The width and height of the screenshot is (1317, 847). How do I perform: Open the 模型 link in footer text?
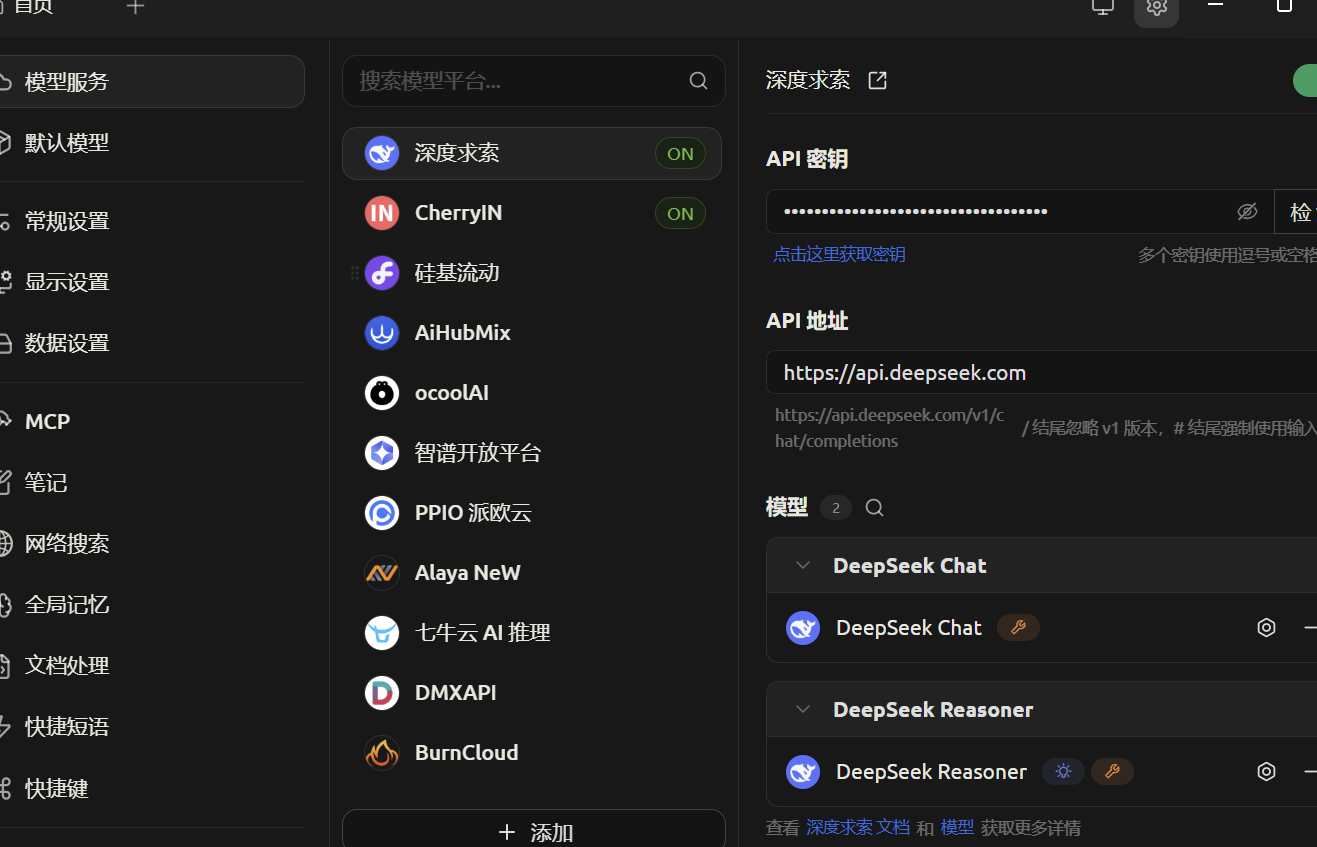(x=957, y=828)
